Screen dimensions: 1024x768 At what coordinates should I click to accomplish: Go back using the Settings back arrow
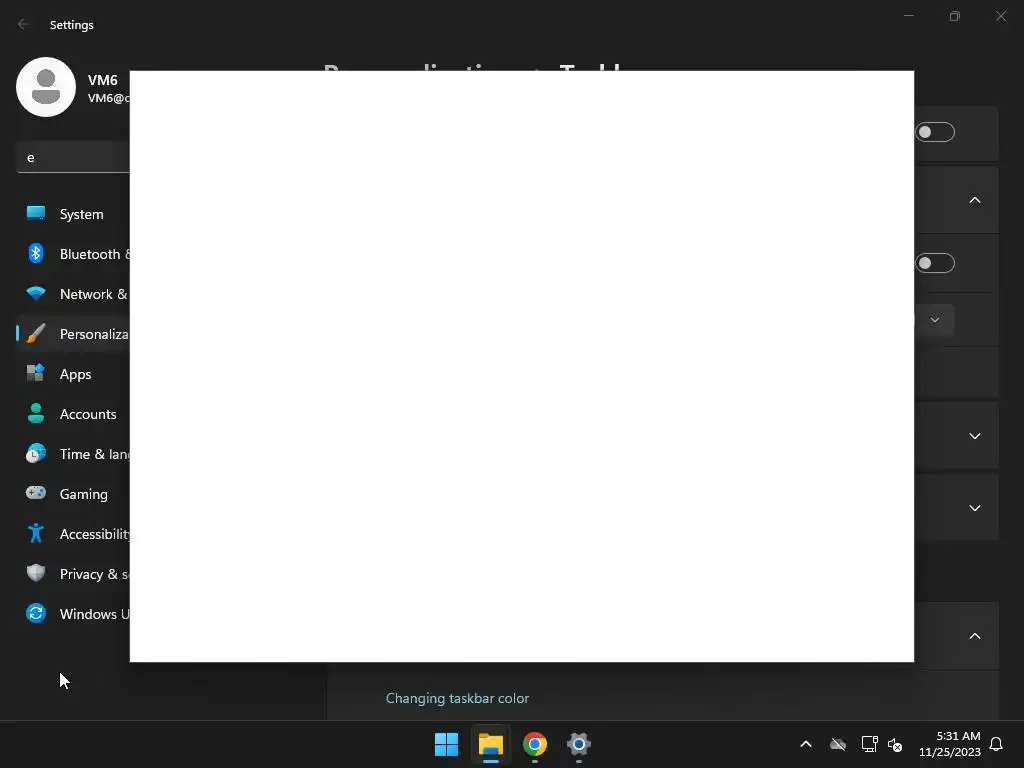24,24
